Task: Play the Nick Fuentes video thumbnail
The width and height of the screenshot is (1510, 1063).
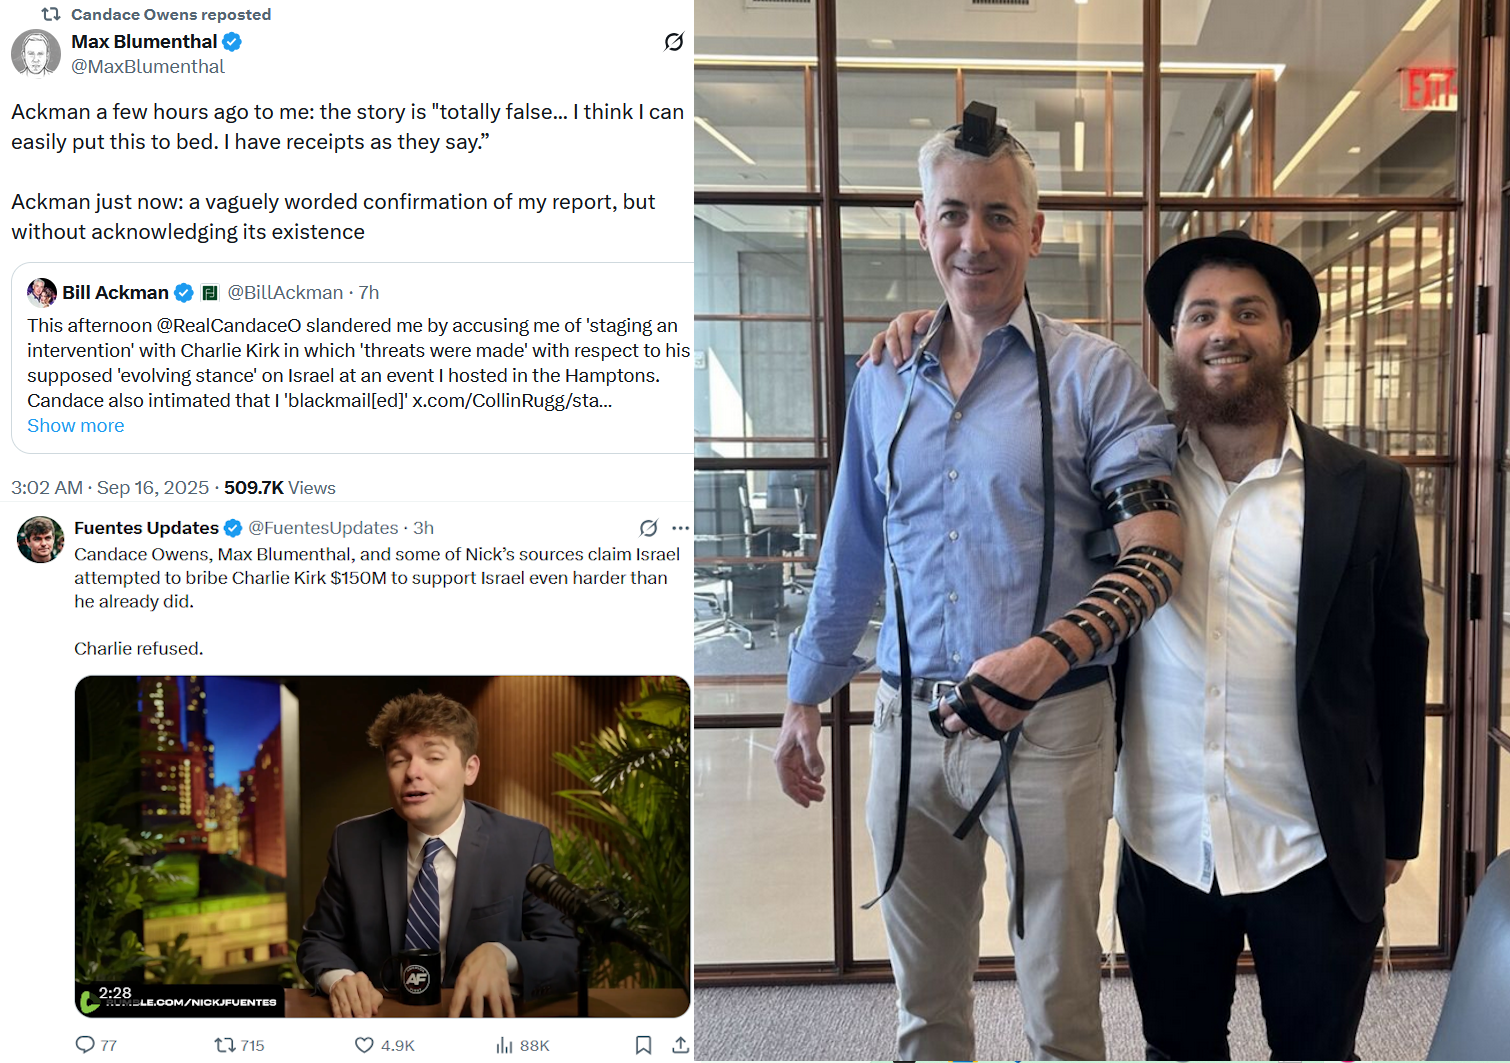Action: [x=382, y=846]
